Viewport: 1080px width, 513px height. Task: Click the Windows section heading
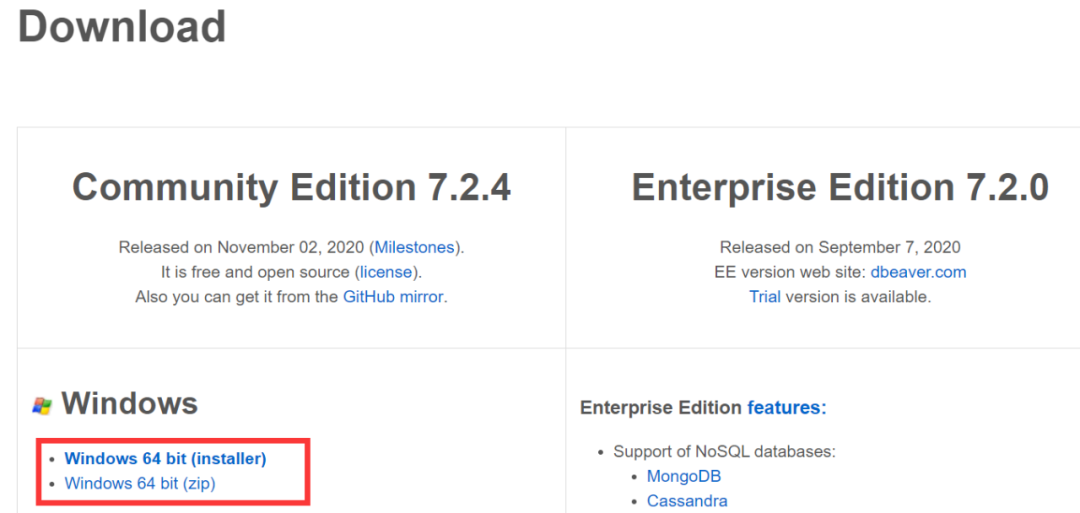pos(130,404)
